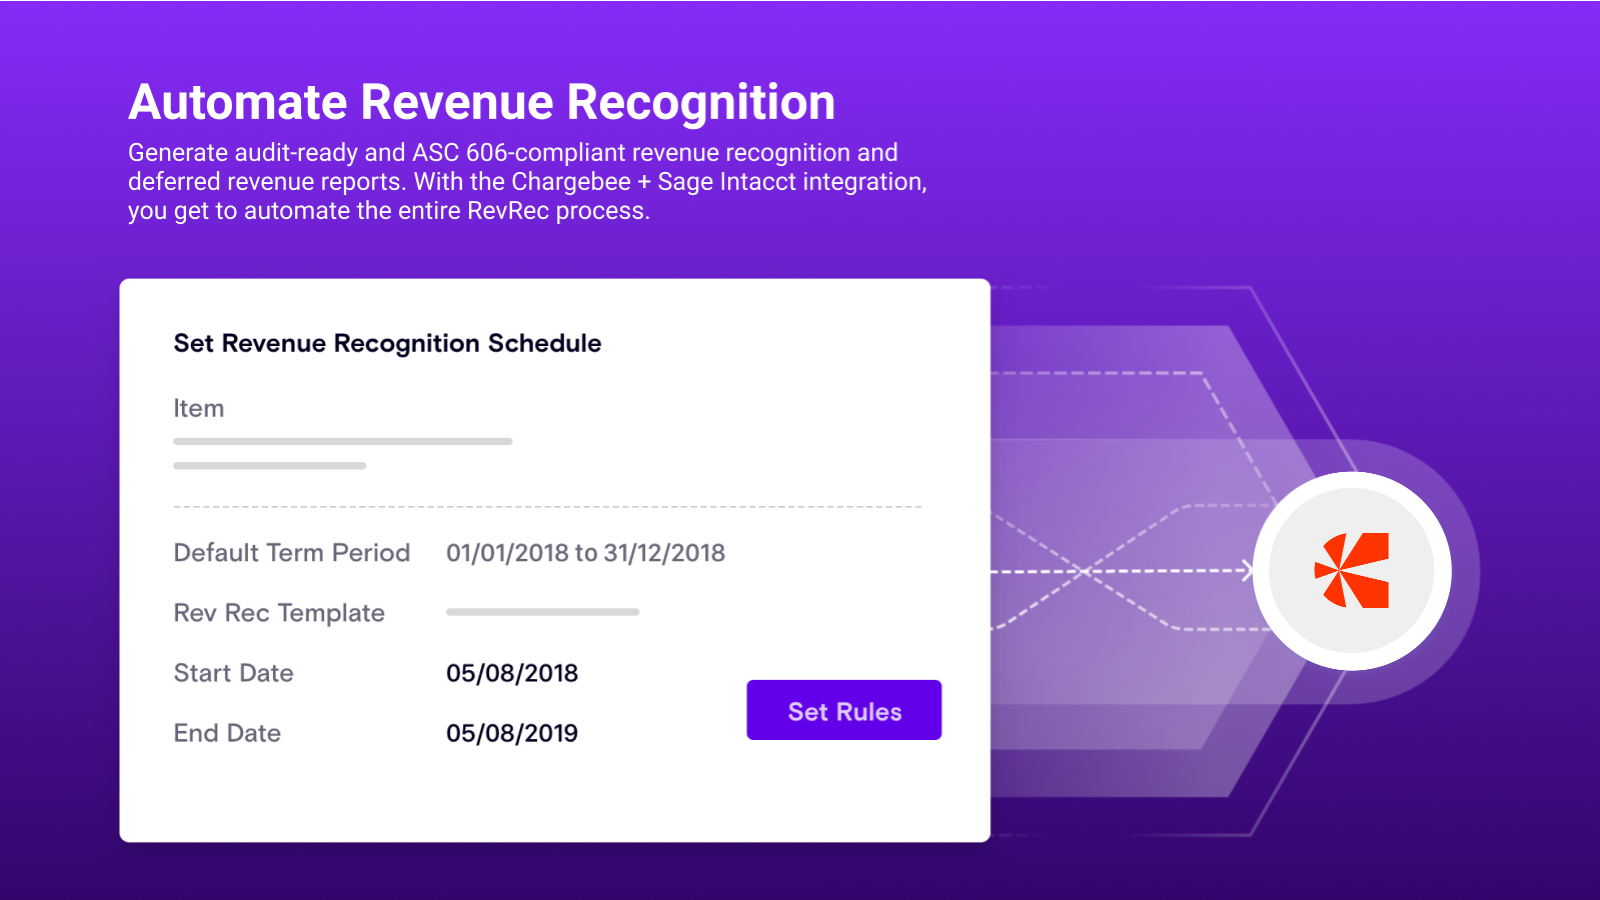Click the orange Chargebee logo icon
Screen dimensions: 1600x900
click(x=1352, y=570)
